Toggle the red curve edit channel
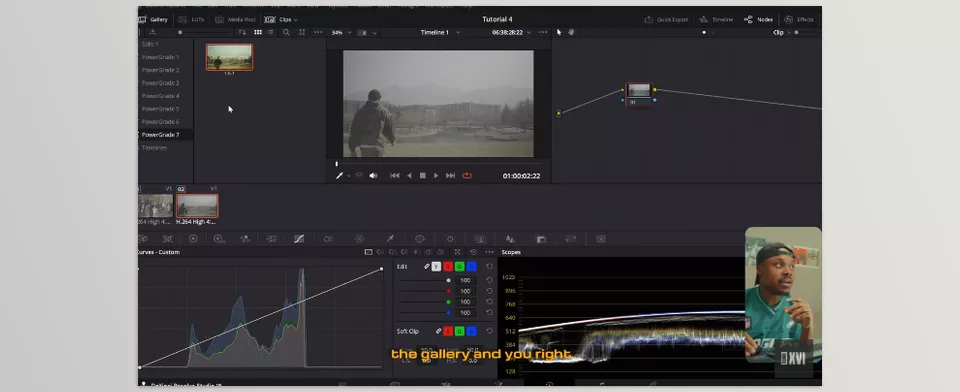The image size is (960, 392). [448, 266]
